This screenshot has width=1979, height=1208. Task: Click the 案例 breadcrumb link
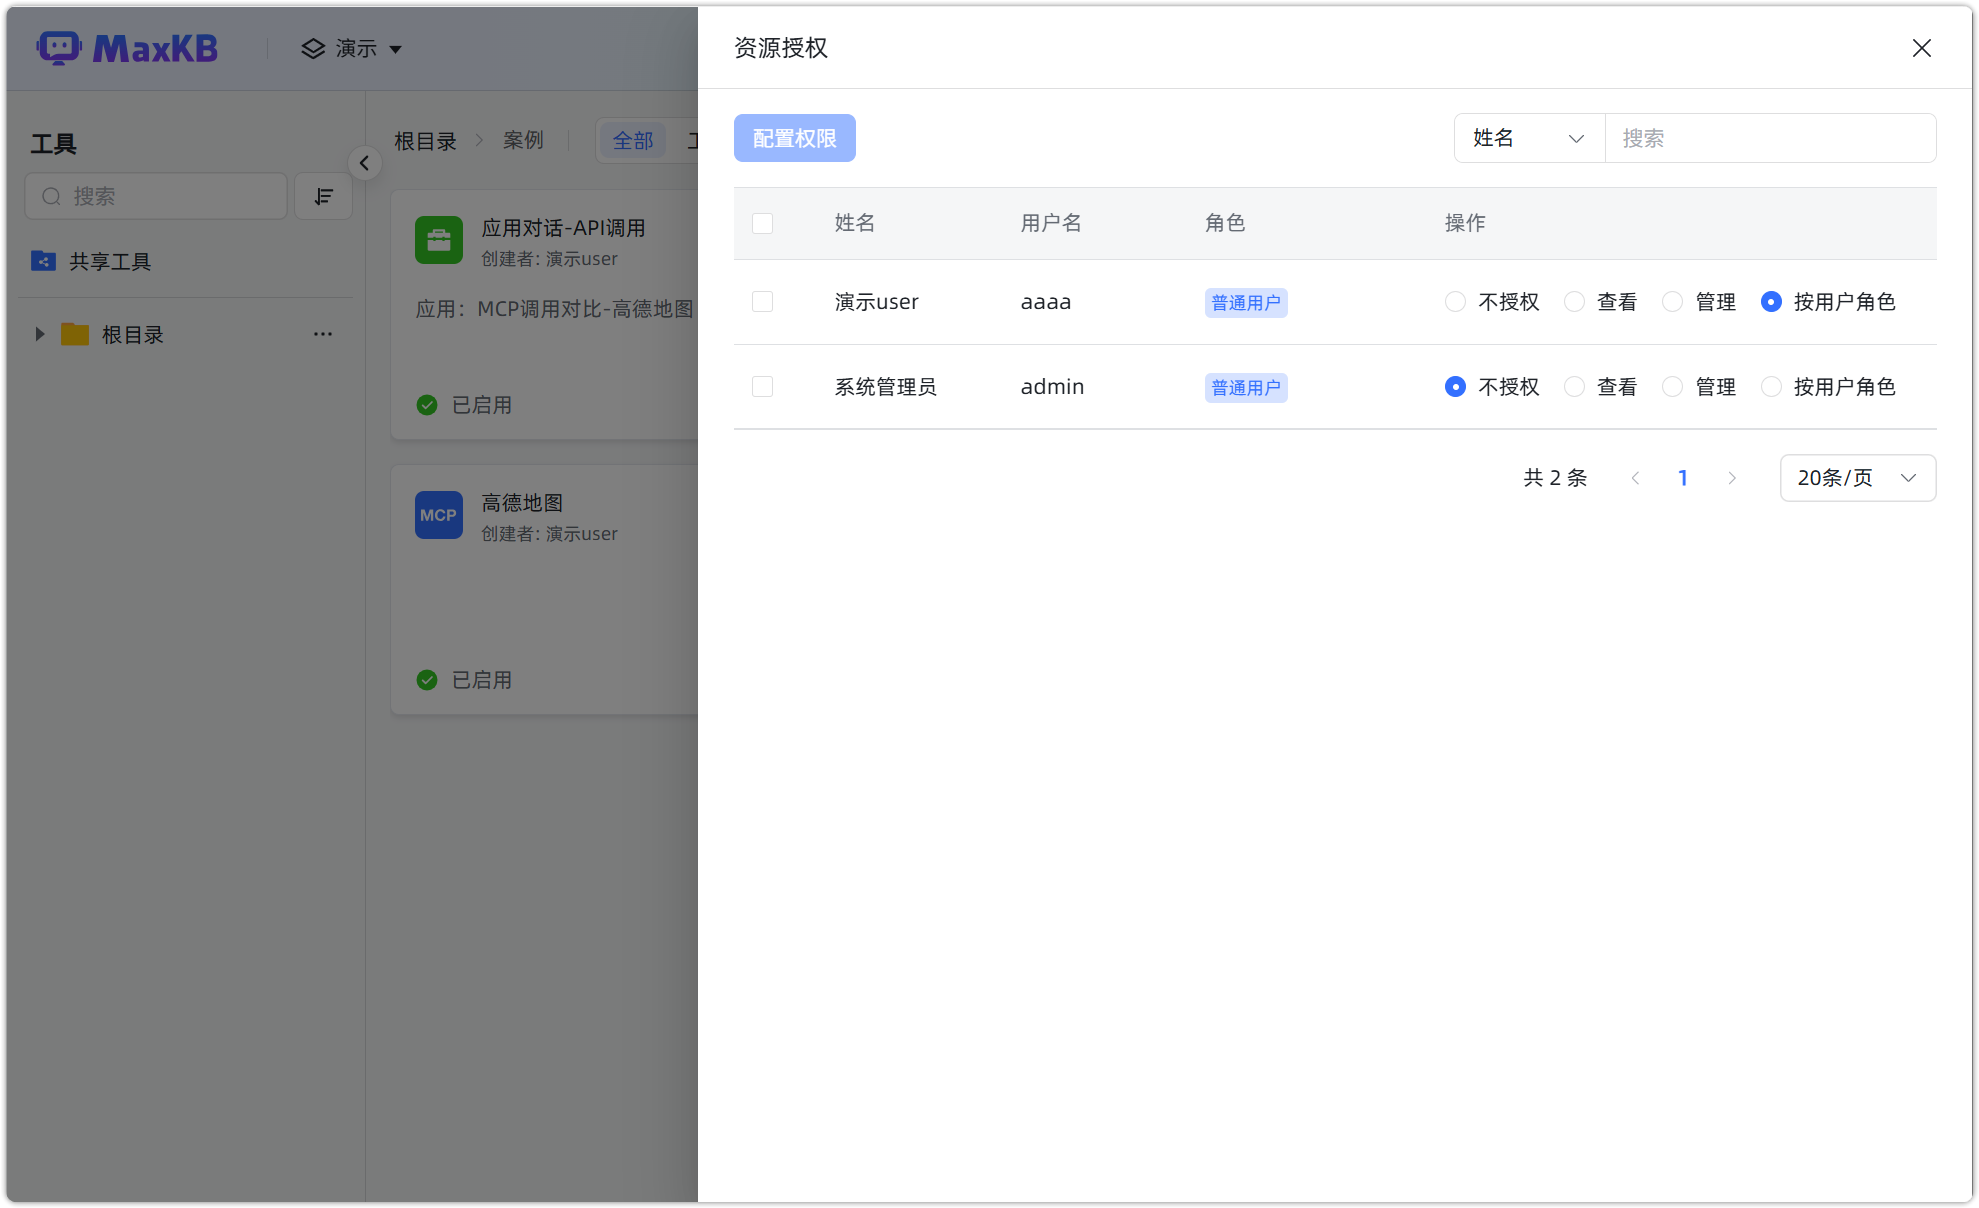(523, 140)
